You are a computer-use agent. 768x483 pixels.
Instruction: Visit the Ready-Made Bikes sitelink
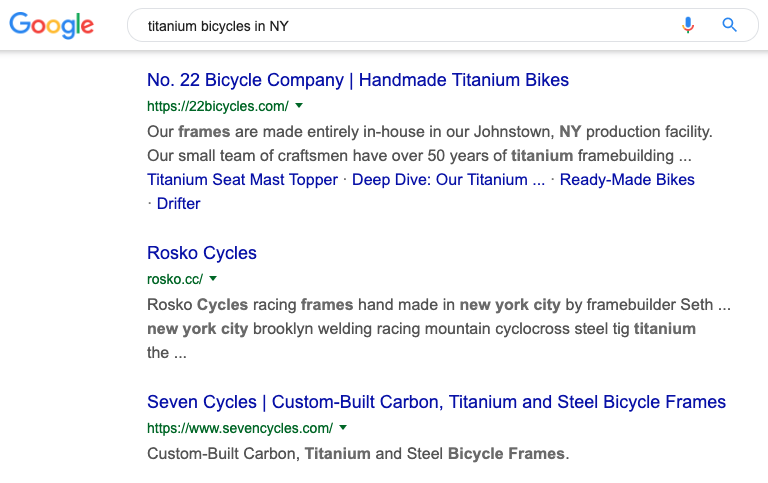coord(627,179)
